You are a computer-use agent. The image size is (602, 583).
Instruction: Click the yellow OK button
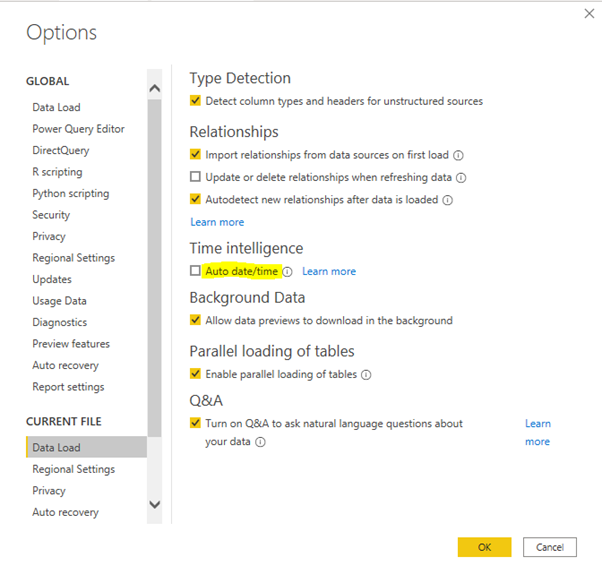[x=484, y=547]
